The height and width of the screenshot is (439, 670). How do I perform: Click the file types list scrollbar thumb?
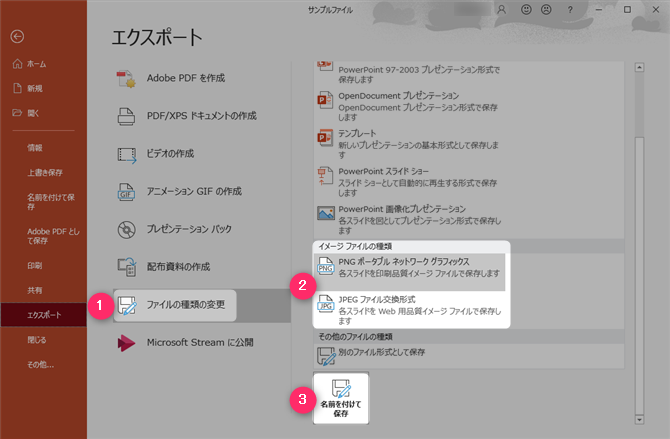tap(639, 274)
